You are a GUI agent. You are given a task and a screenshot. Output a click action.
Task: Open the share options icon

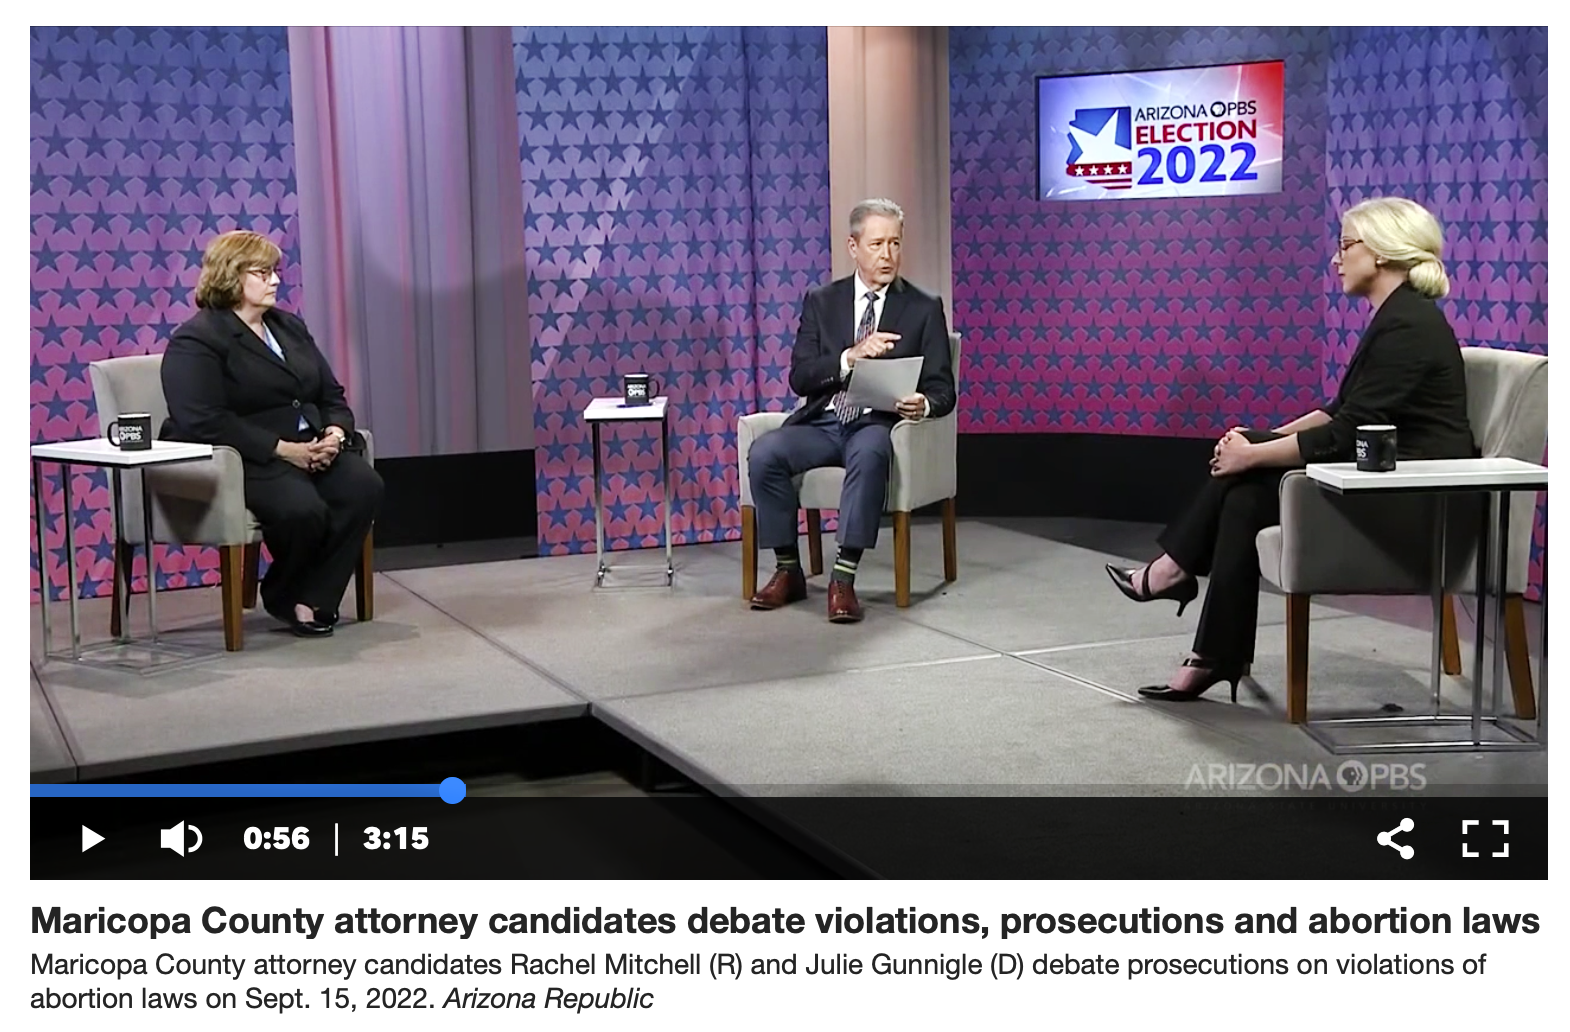coord(1395,838)
